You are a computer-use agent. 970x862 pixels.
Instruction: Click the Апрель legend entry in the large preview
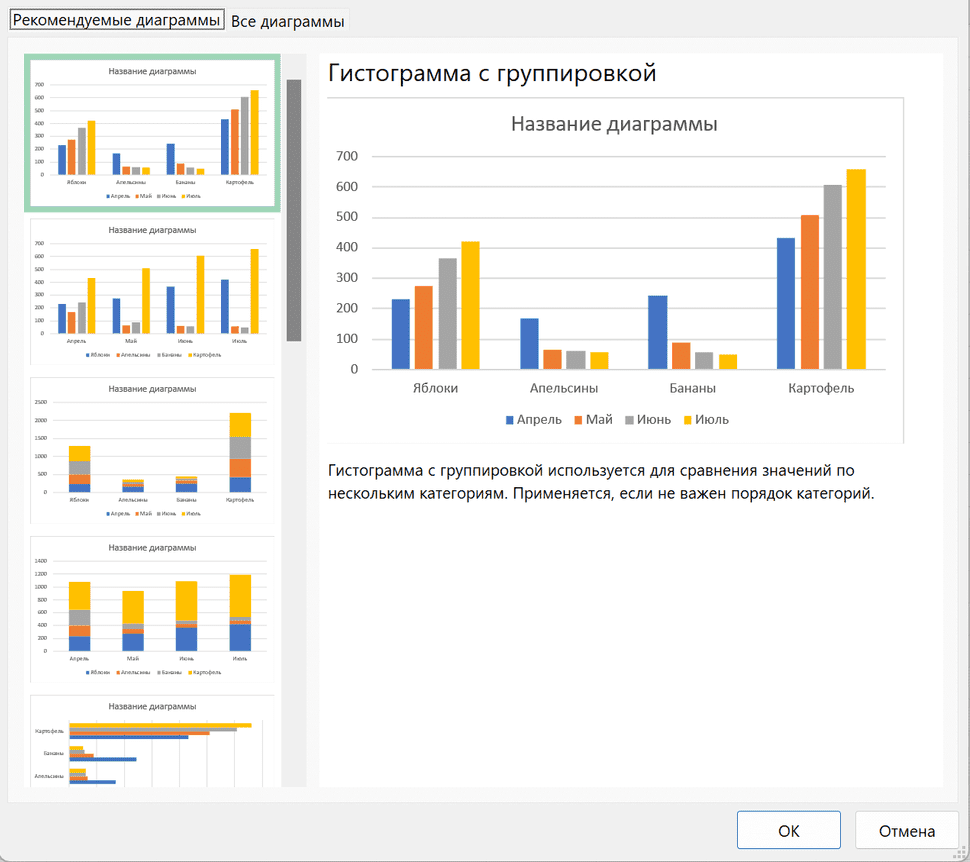tap(533, 420)
